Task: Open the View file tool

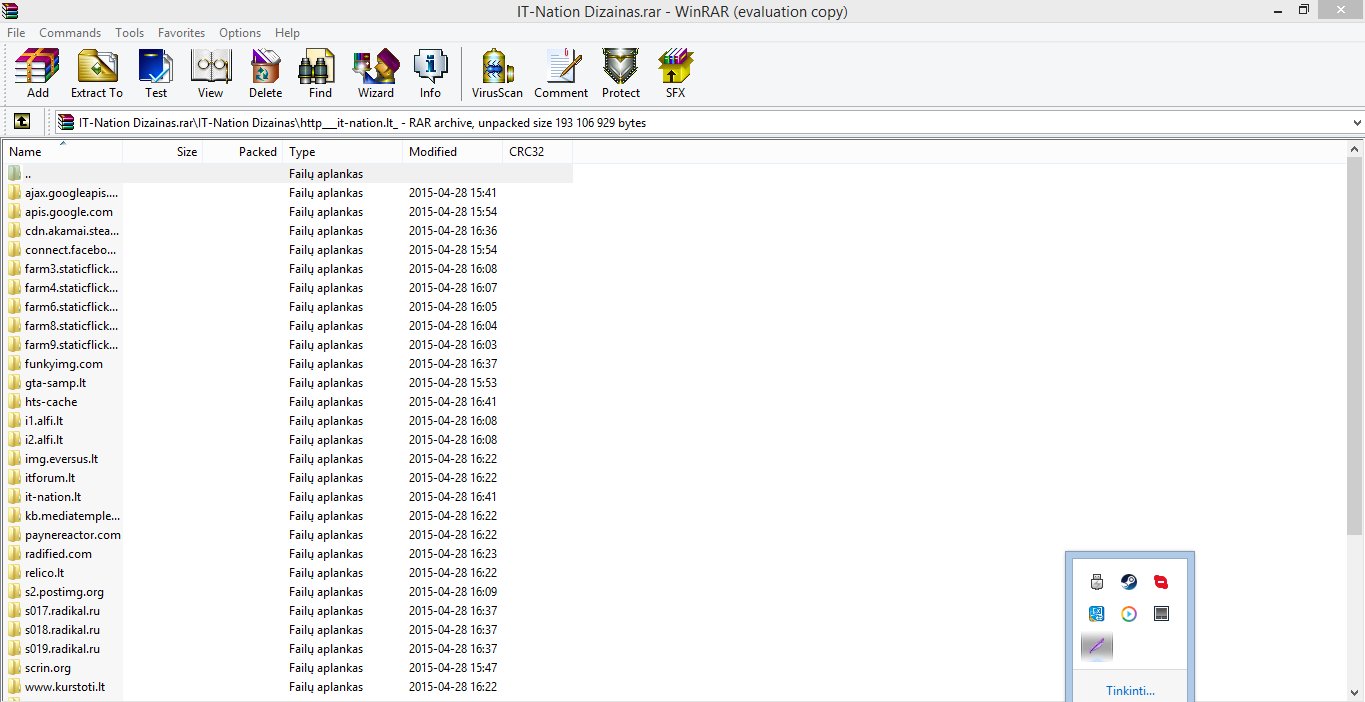Action: tap(210, 73)
